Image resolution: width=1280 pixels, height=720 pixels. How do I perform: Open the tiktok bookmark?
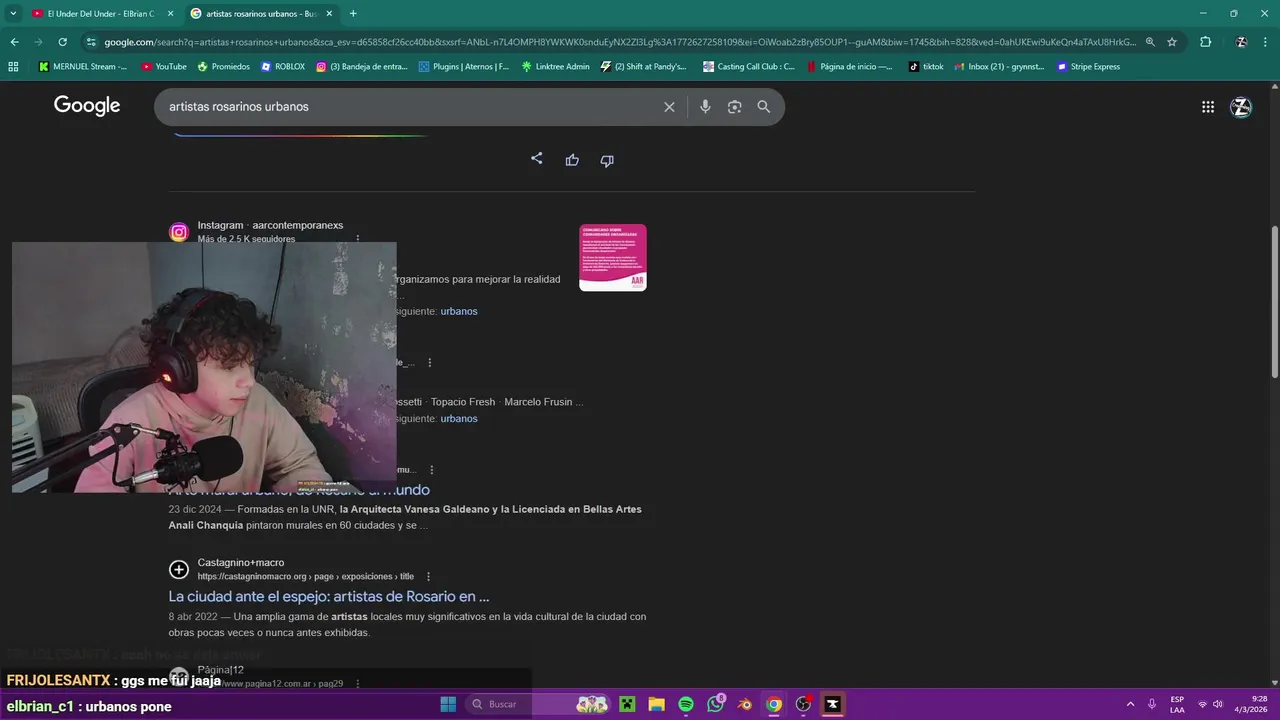926,67
